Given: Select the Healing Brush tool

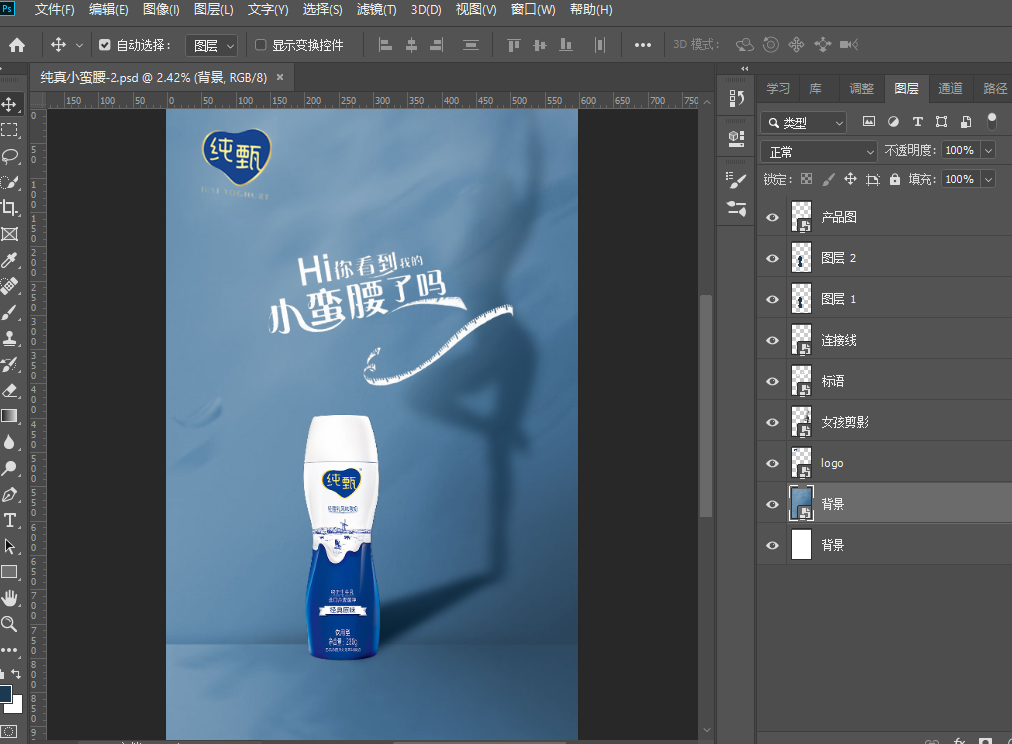Looking at the screenshot, I should pos(10,286).
